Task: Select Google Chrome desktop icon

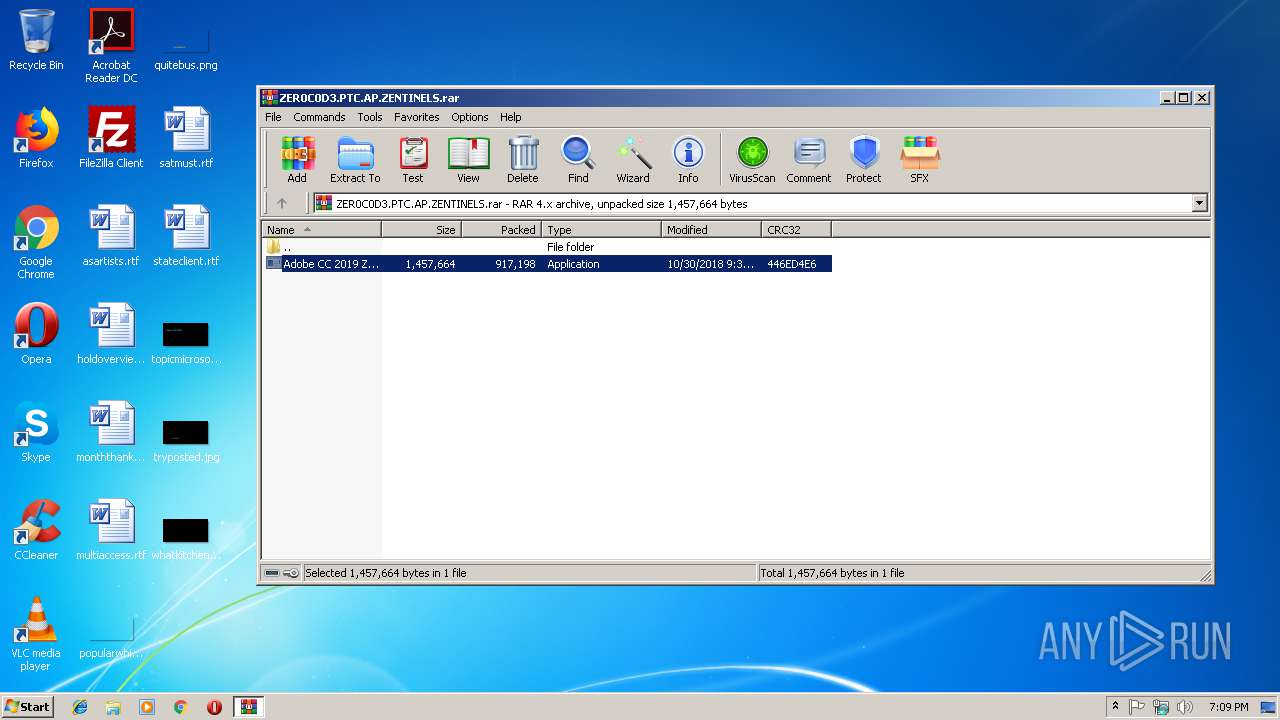Action: point(36,242)
